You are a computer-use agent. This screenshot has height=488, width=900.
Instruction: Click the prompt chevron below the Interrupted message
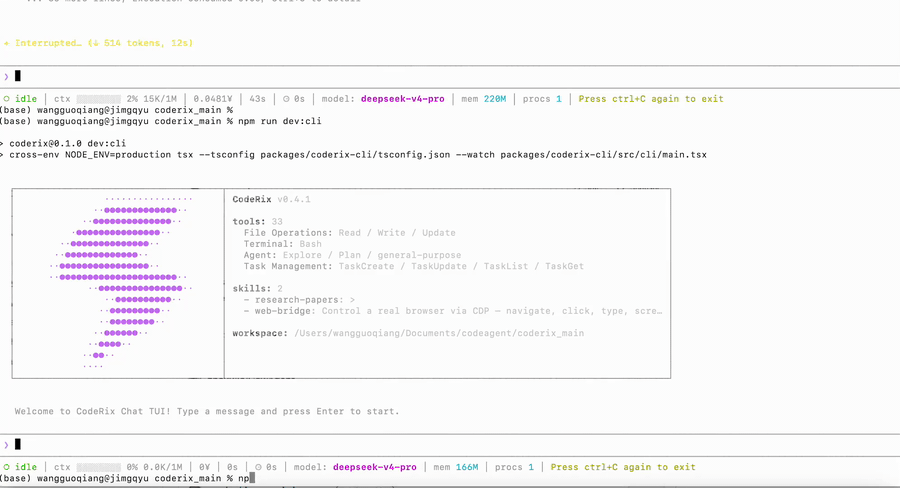tap(6, 76)
